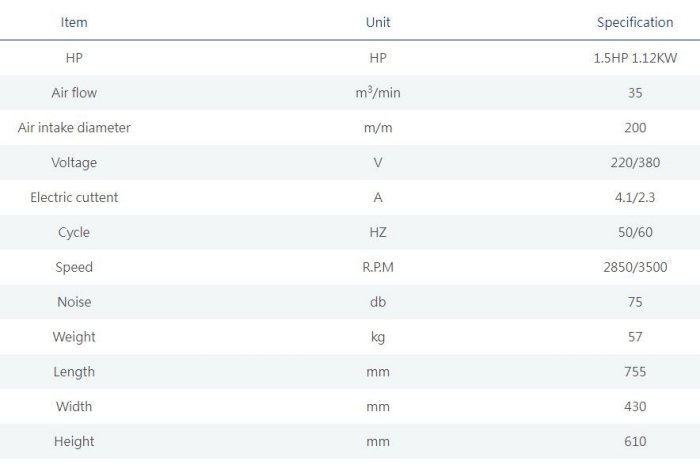The height and width of the screenshot is (469, 700).
Task: Select the 220/380 voltage value
Action: 635,162
